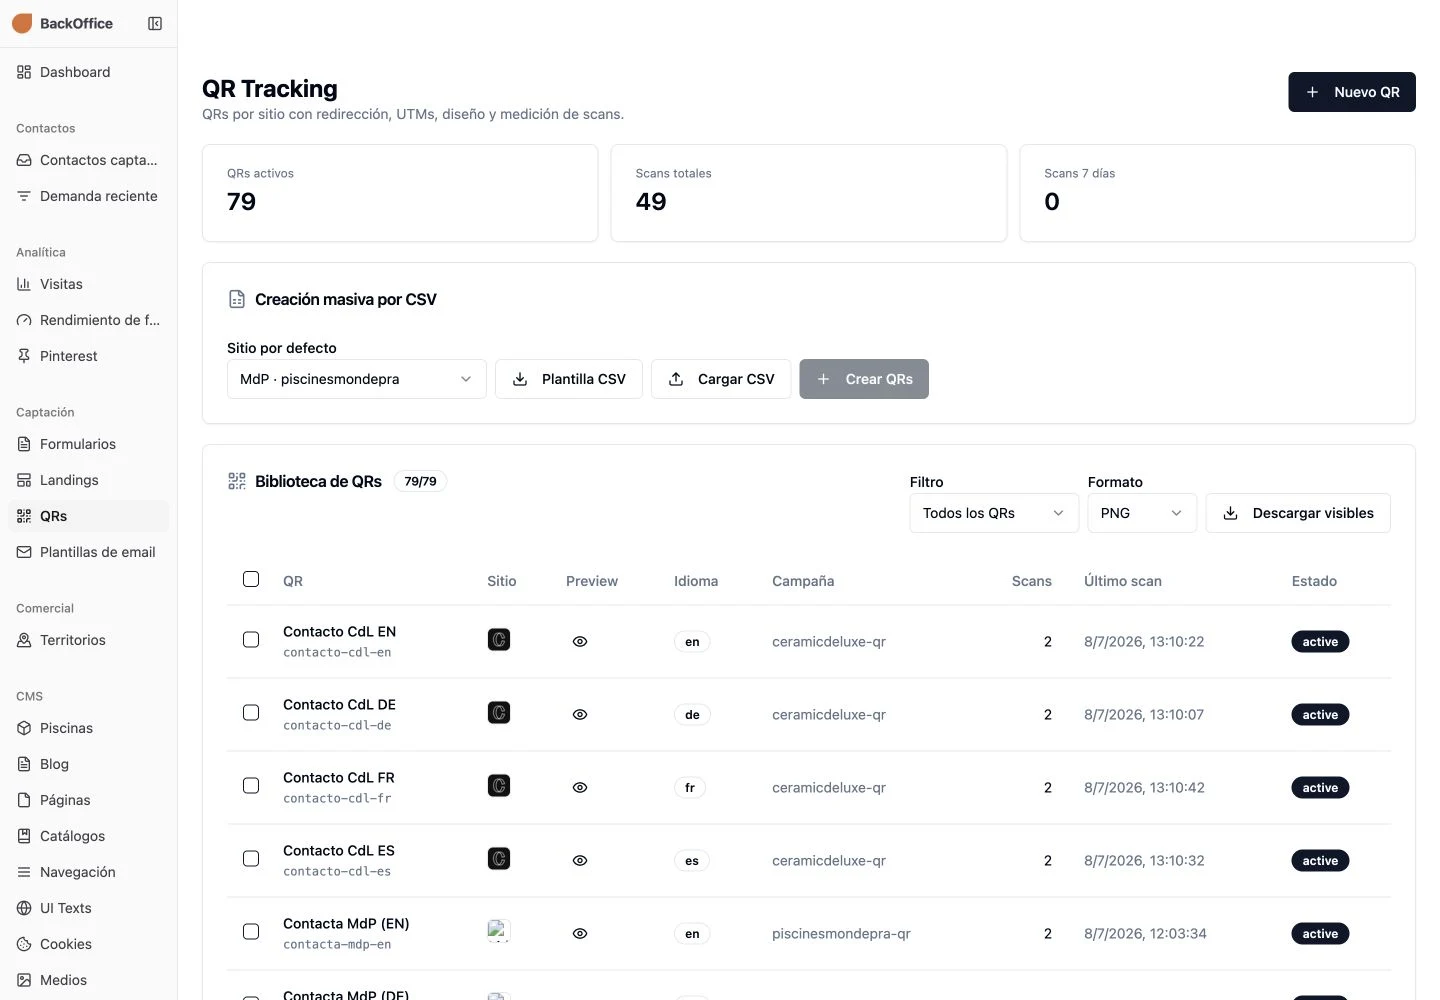Click the Medios image icon
1440x1000 pixels.
pos(24,980)
